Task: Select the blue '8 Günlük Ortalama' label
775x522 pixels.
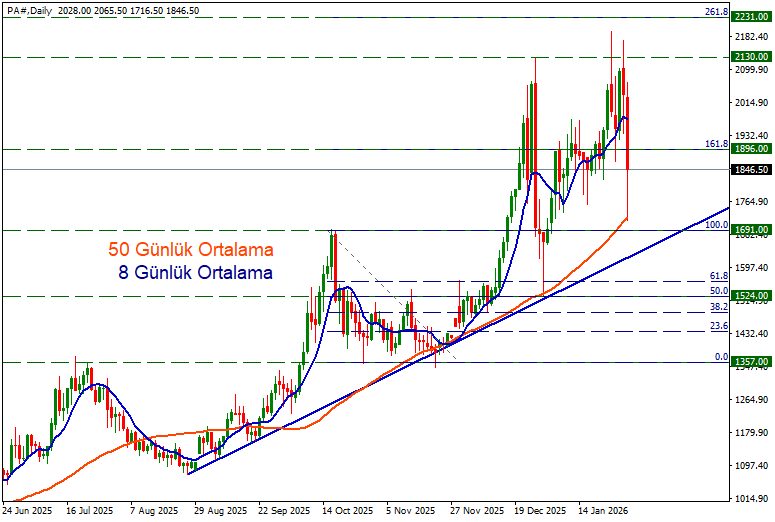Action: click(196, 271)
